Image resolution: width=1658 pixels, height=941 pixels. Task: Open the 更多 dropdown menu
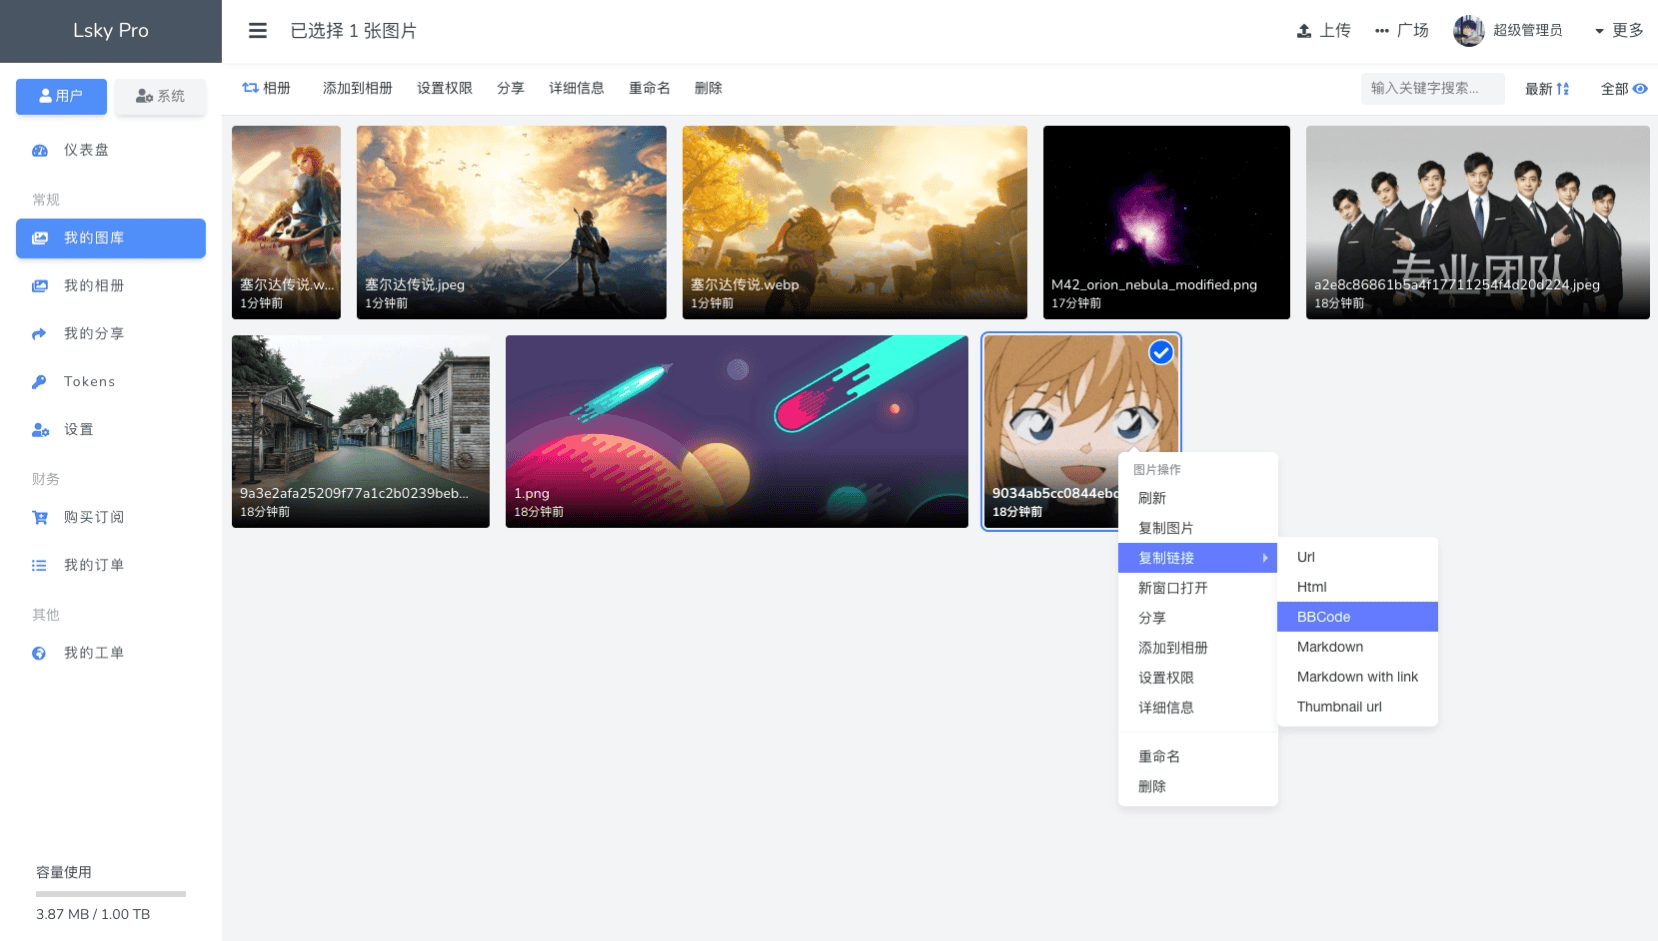[x=1620, y=30]
